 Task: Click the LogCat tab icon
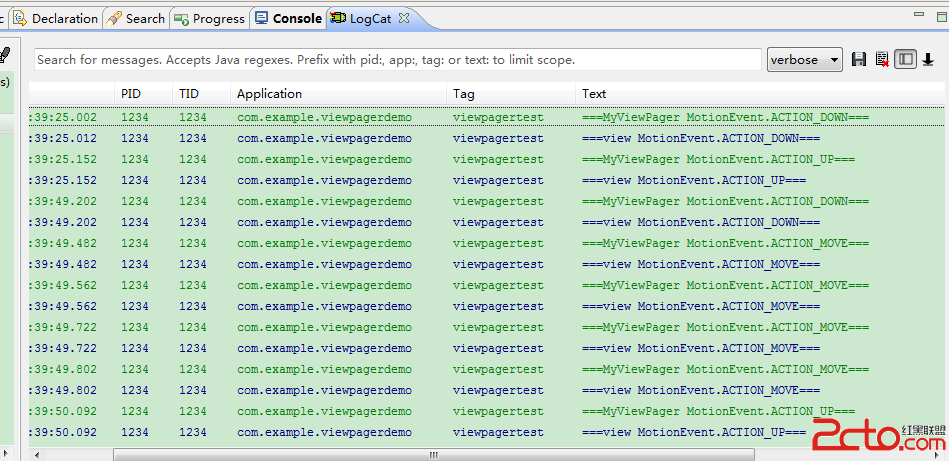(338, 18)
